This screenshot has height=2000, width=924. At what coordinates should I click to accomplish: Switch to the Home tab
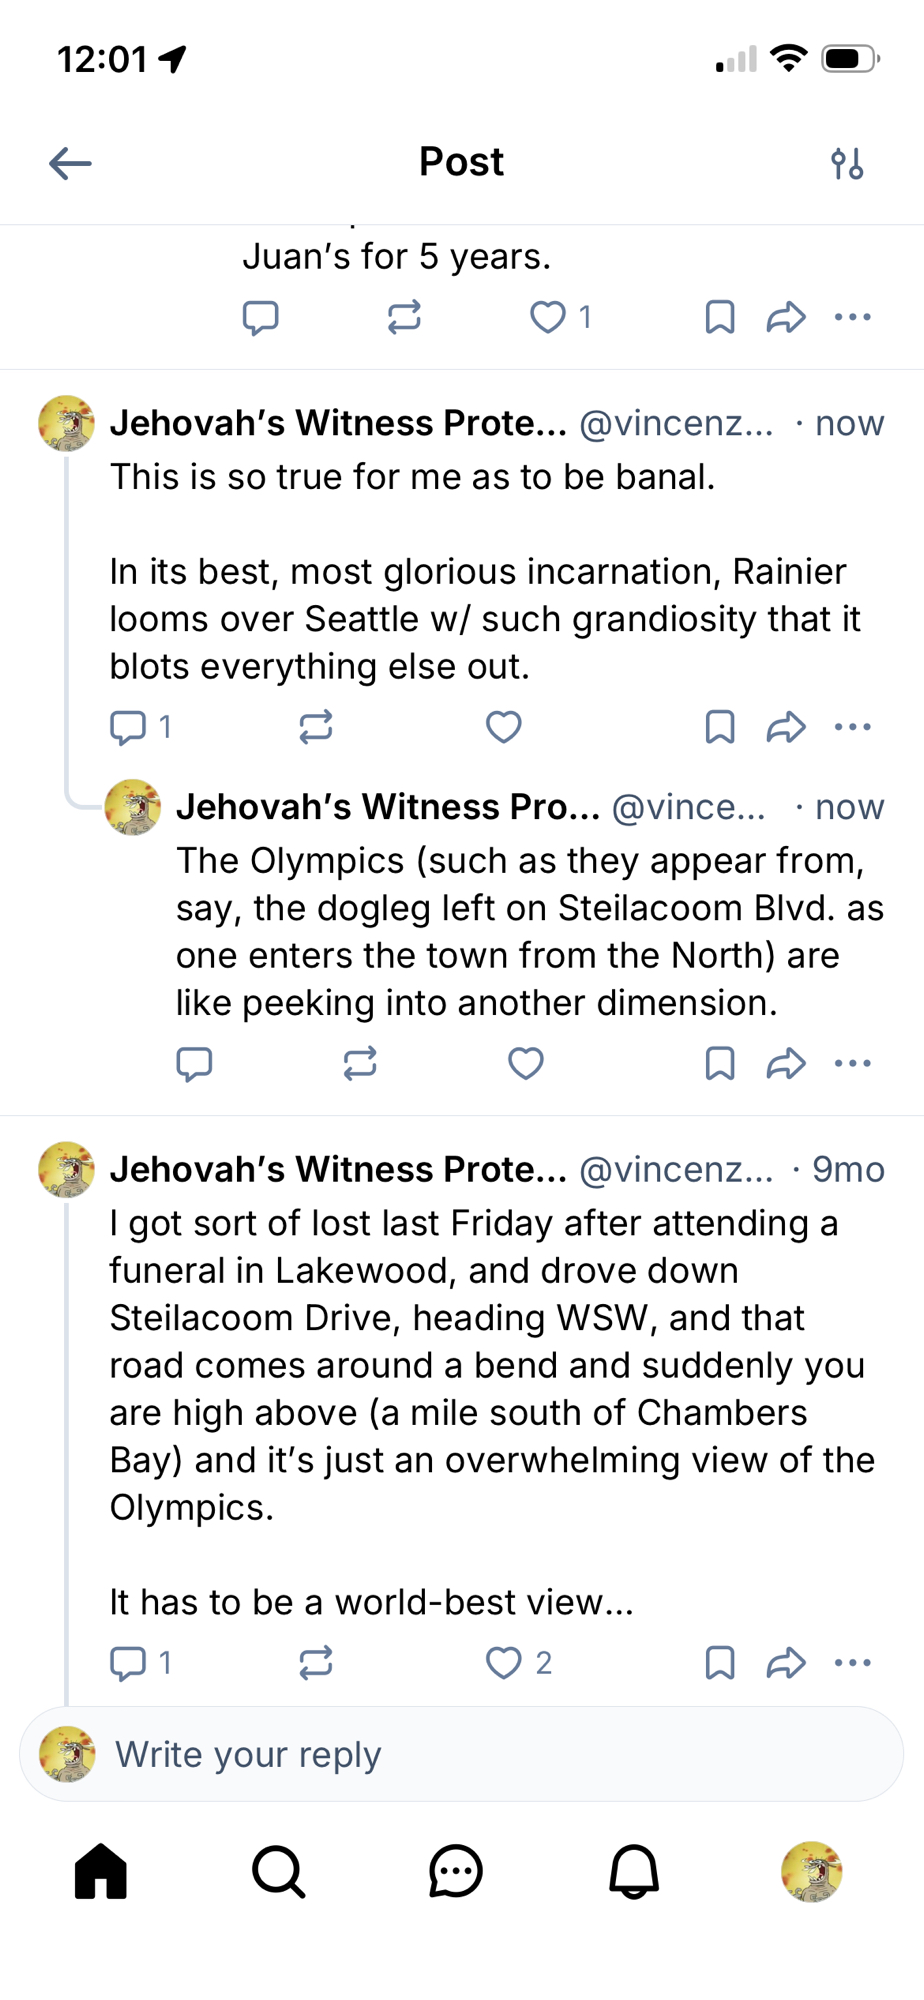click(x=101, y=1871)
